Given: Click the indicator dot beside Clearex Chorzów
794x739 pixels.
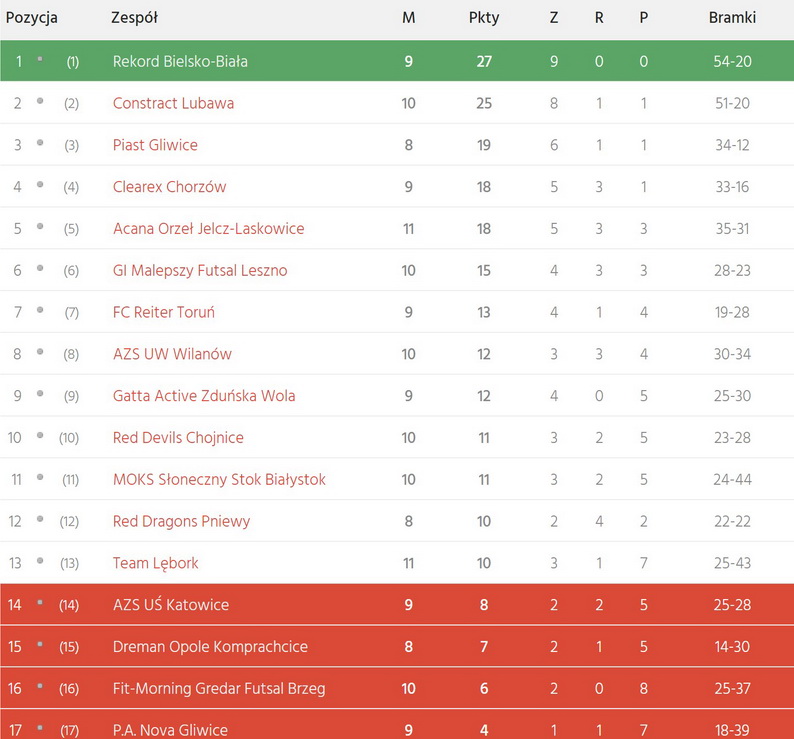Looking at the screenshot, I should (x=40, y=185).
